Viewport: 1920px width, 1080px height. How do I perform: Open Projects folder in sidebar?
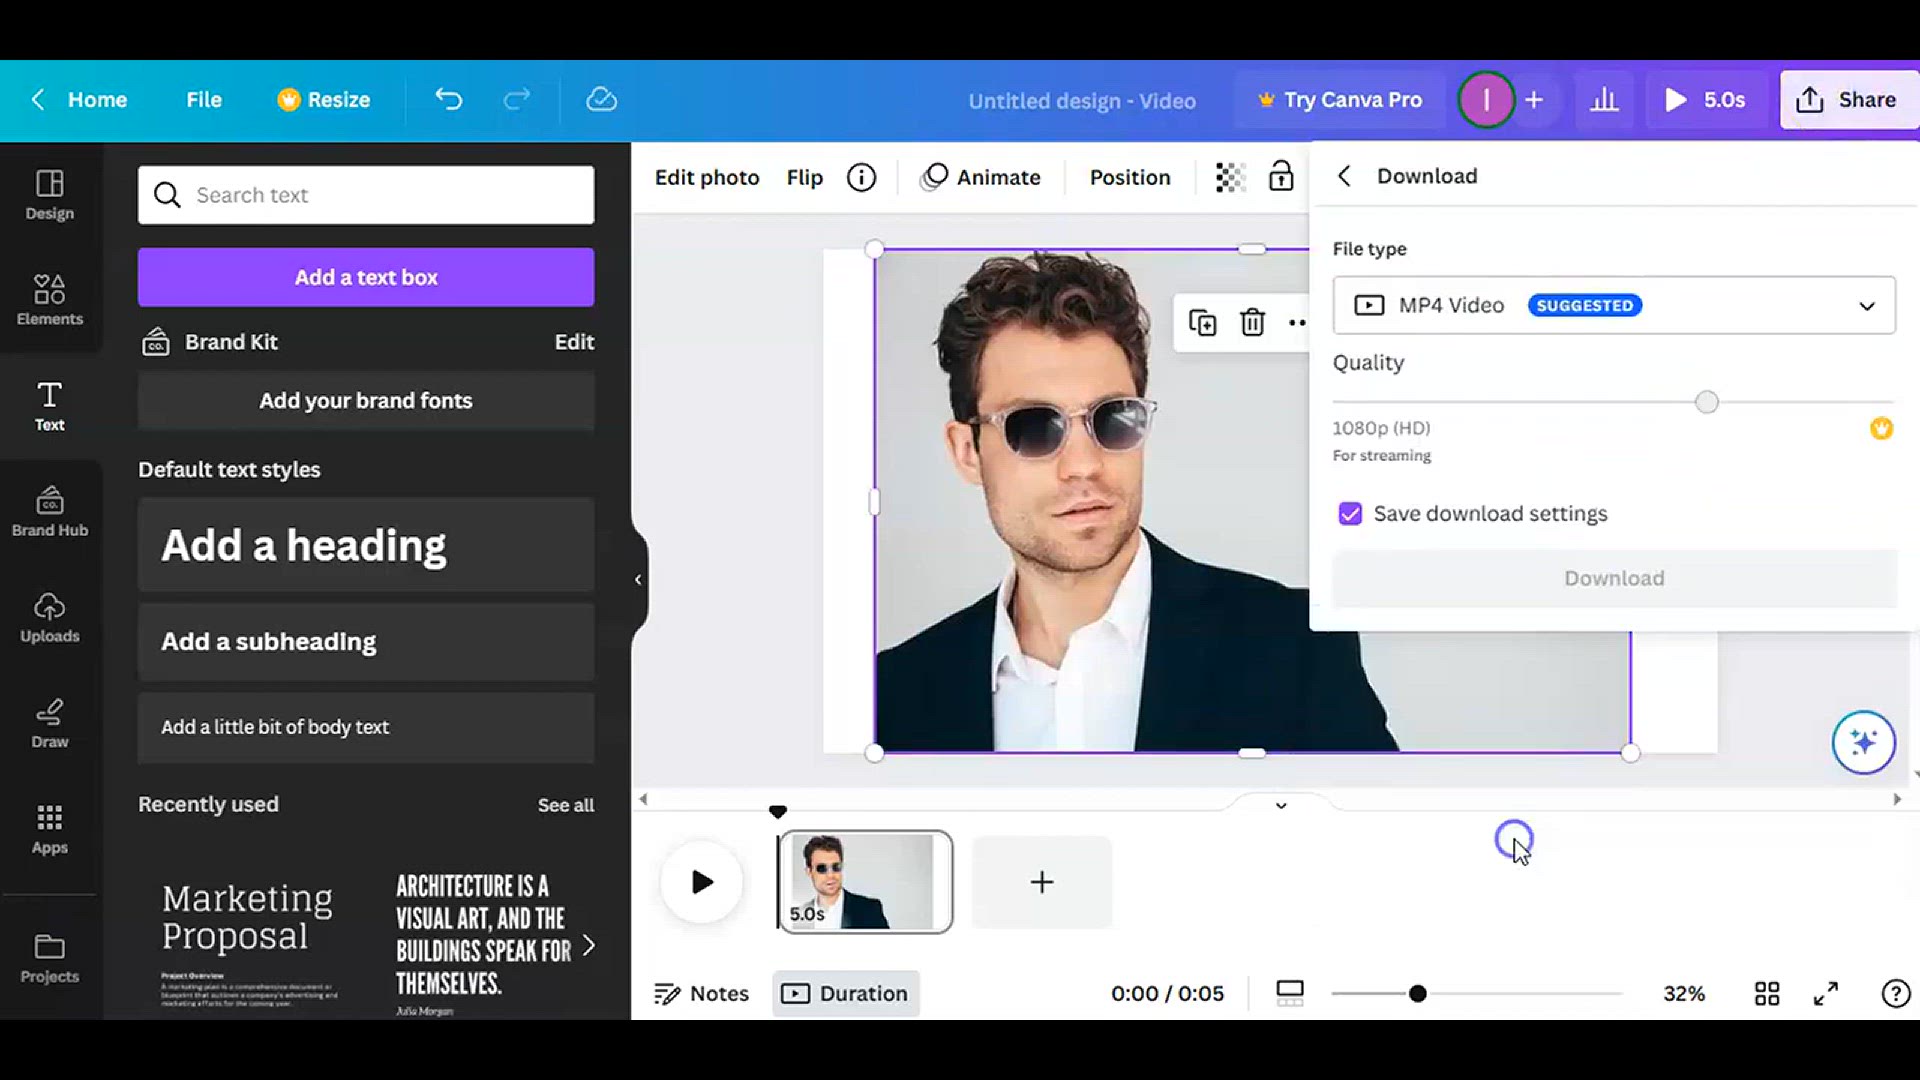click(x=49, y=958)
